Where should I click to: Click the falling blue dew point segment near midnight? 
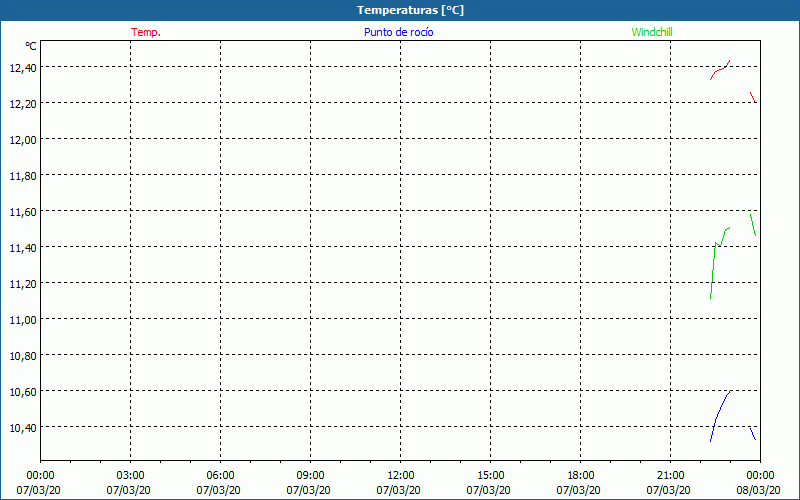coord(753,434)
